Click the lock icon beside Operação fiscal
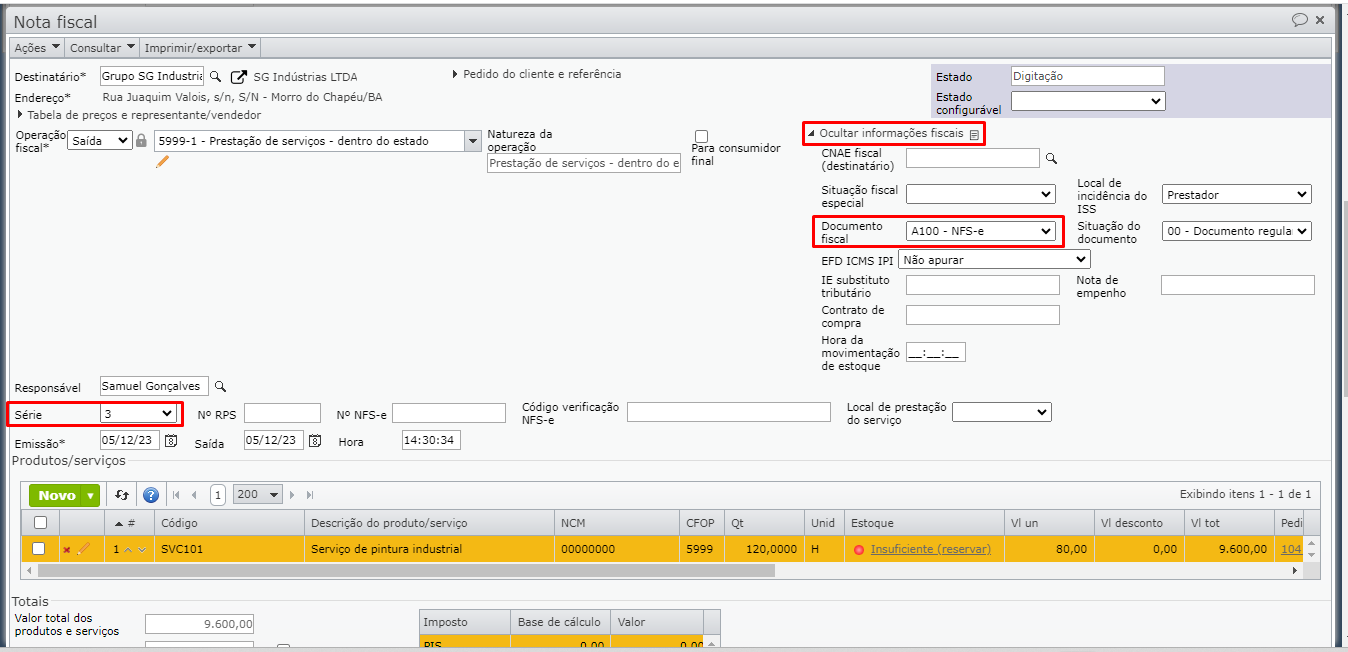Image resolution: width=1348 pixels, height=652 pixels. click(x=141, y=141)
